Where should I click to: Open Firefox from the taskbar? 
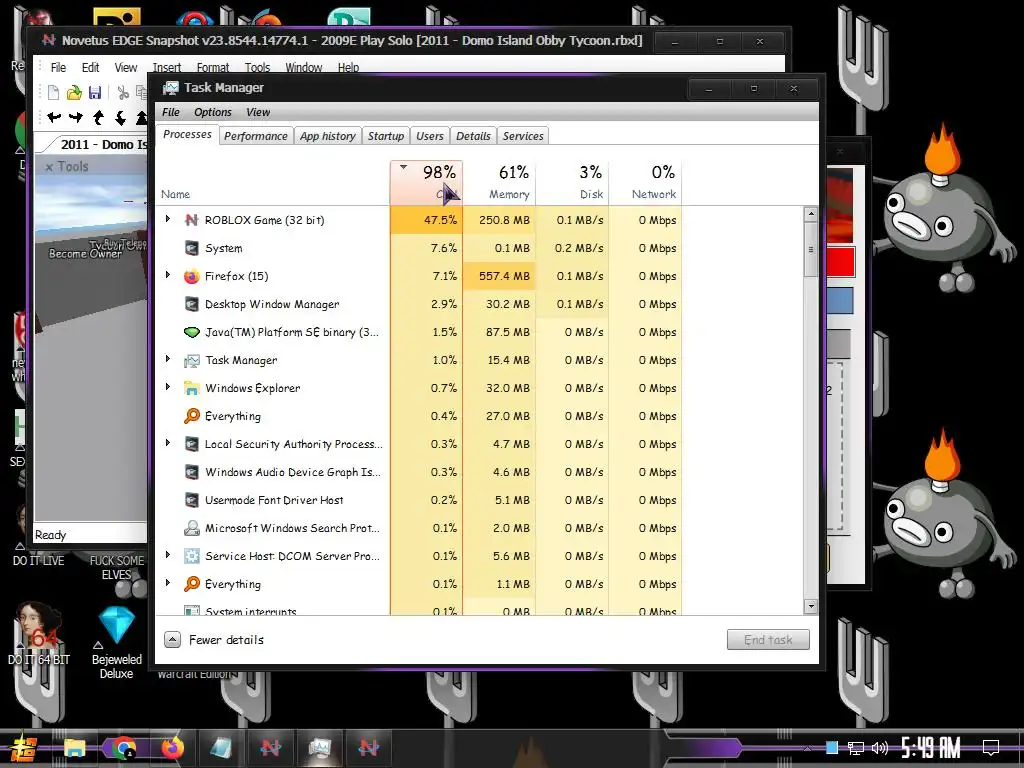pos(172,748)
